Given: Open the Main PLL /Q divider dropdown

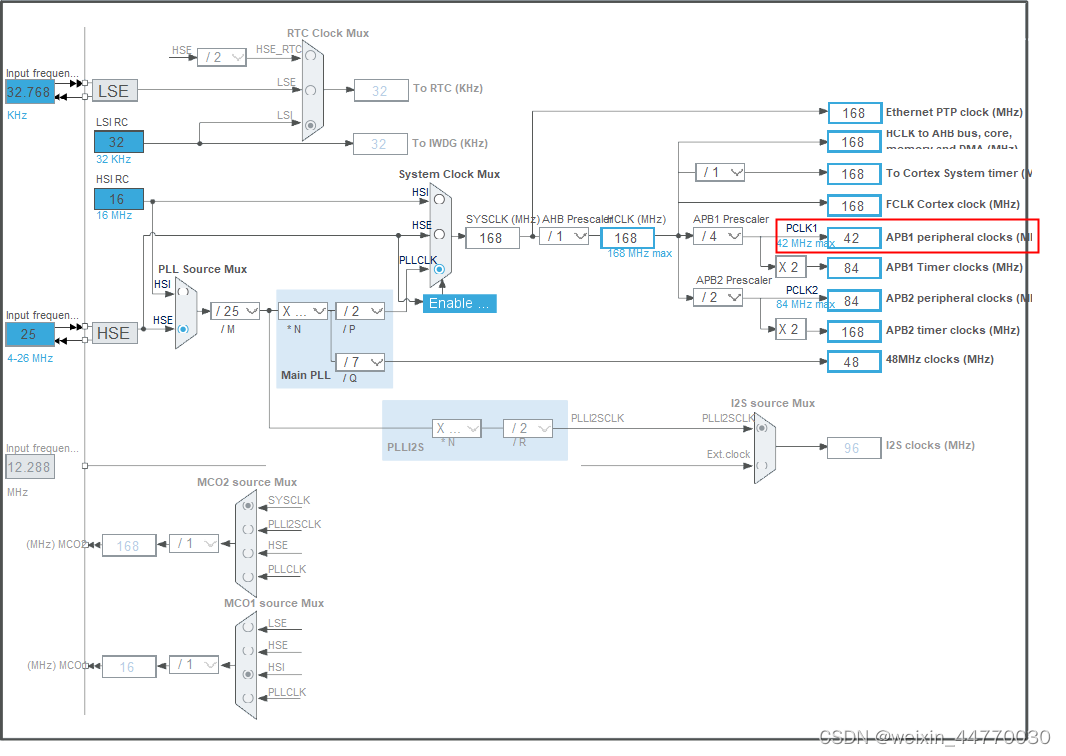Looking at the screenshot, I should pos(360,362).
